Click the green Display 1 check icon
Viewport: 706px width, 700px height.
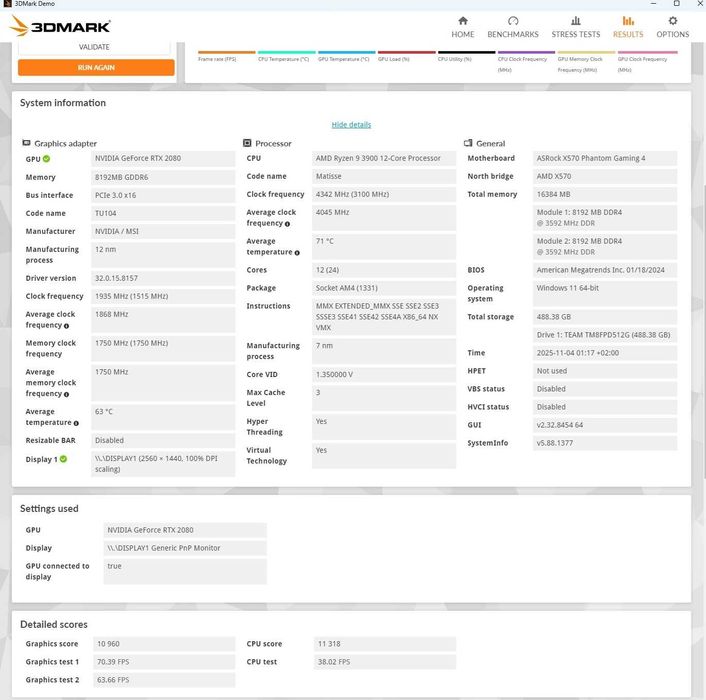(63, 459)
